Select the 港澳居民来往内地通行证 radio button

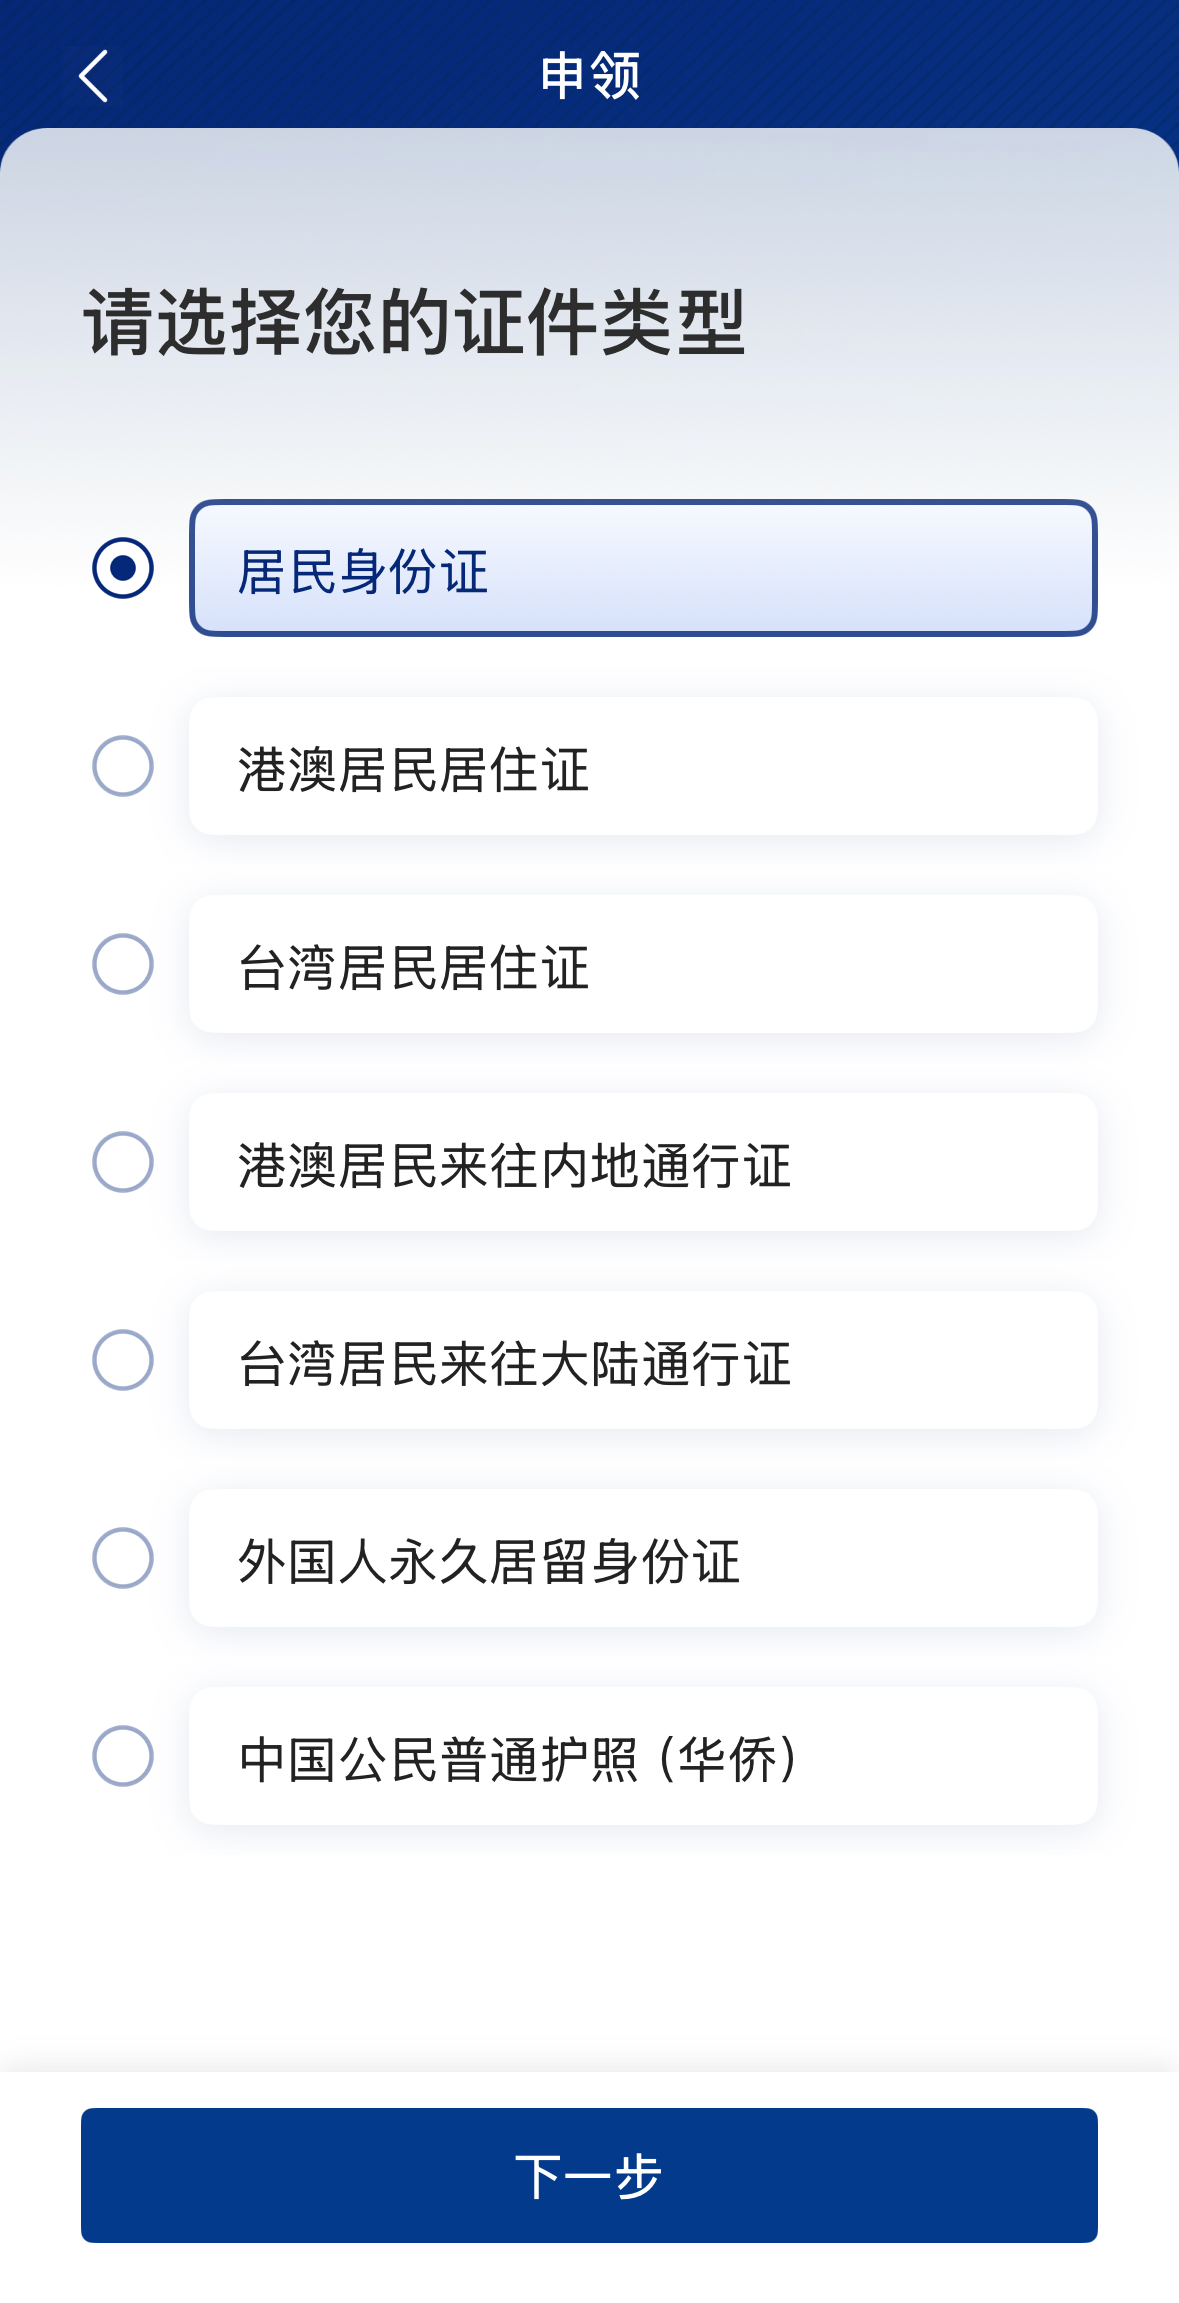(123, 1162)
